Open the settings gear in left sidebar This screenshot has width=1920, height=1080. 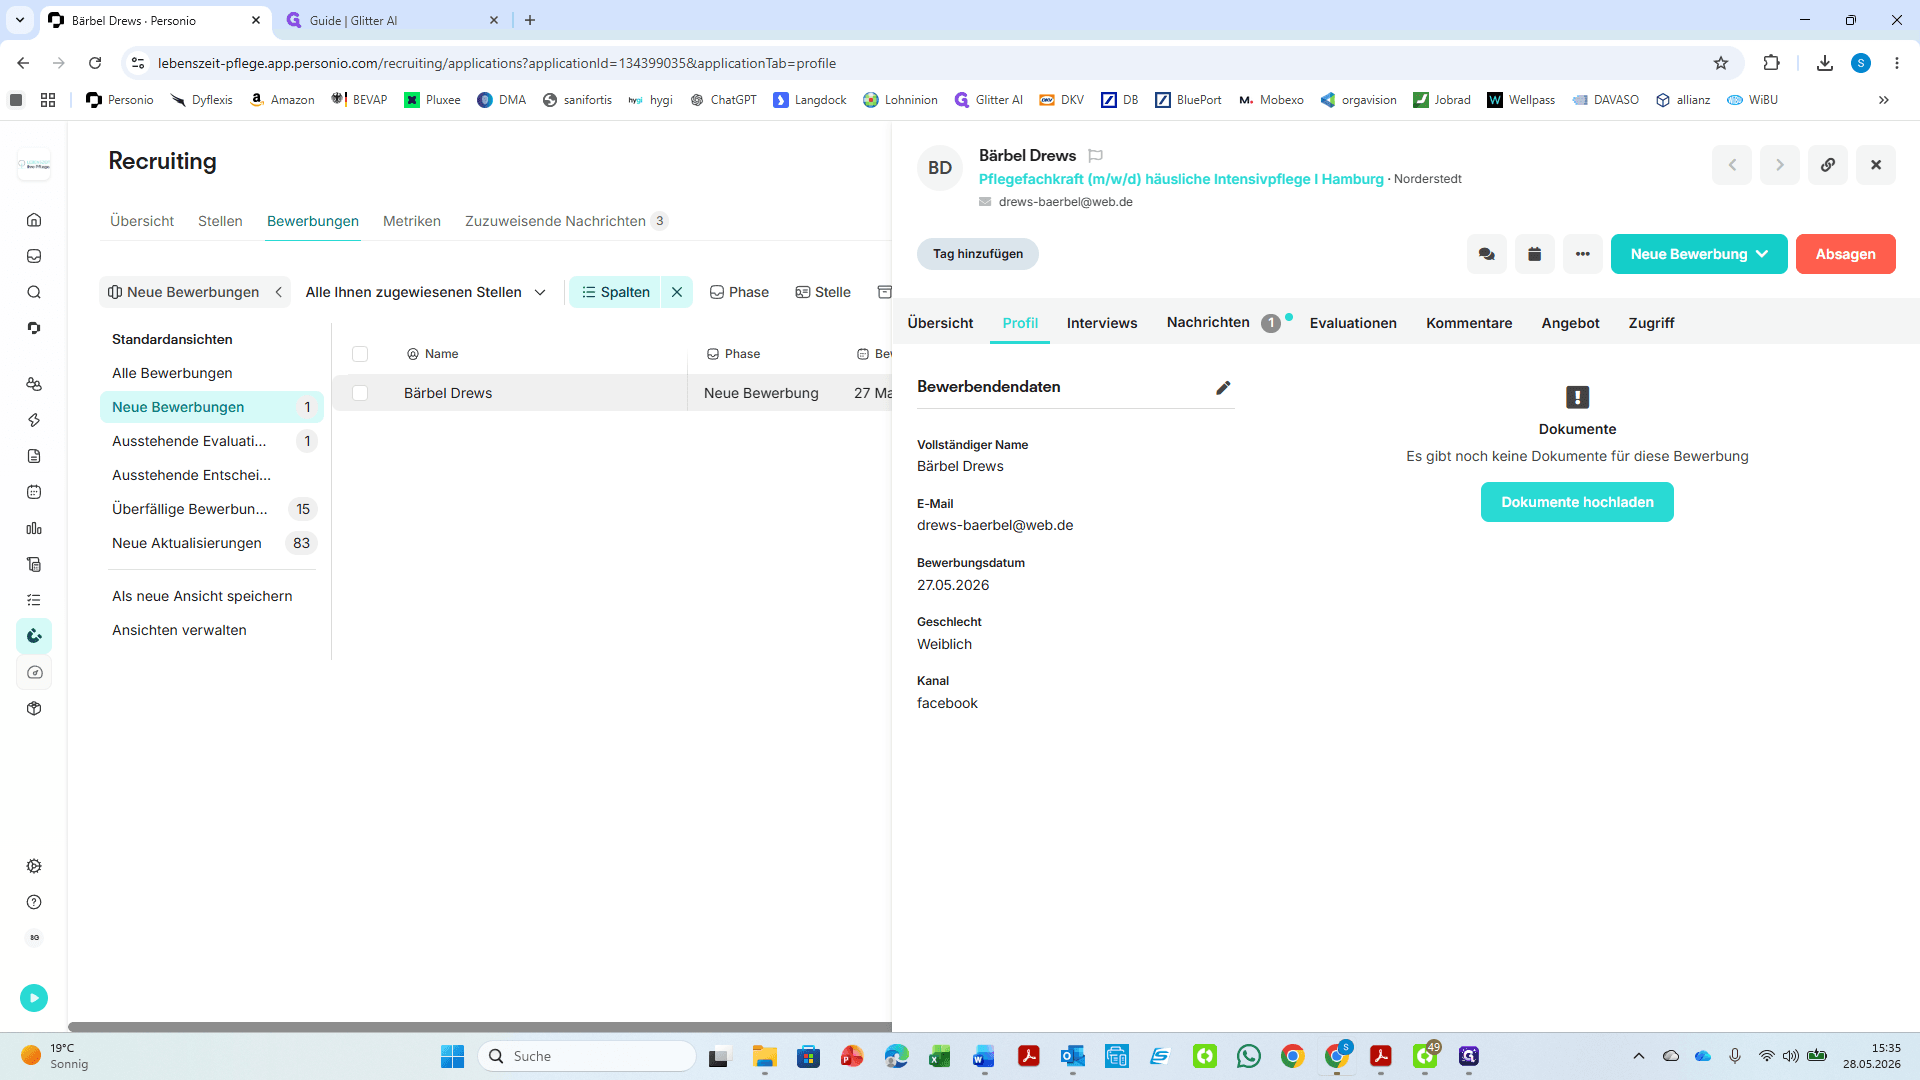[34, 866]
